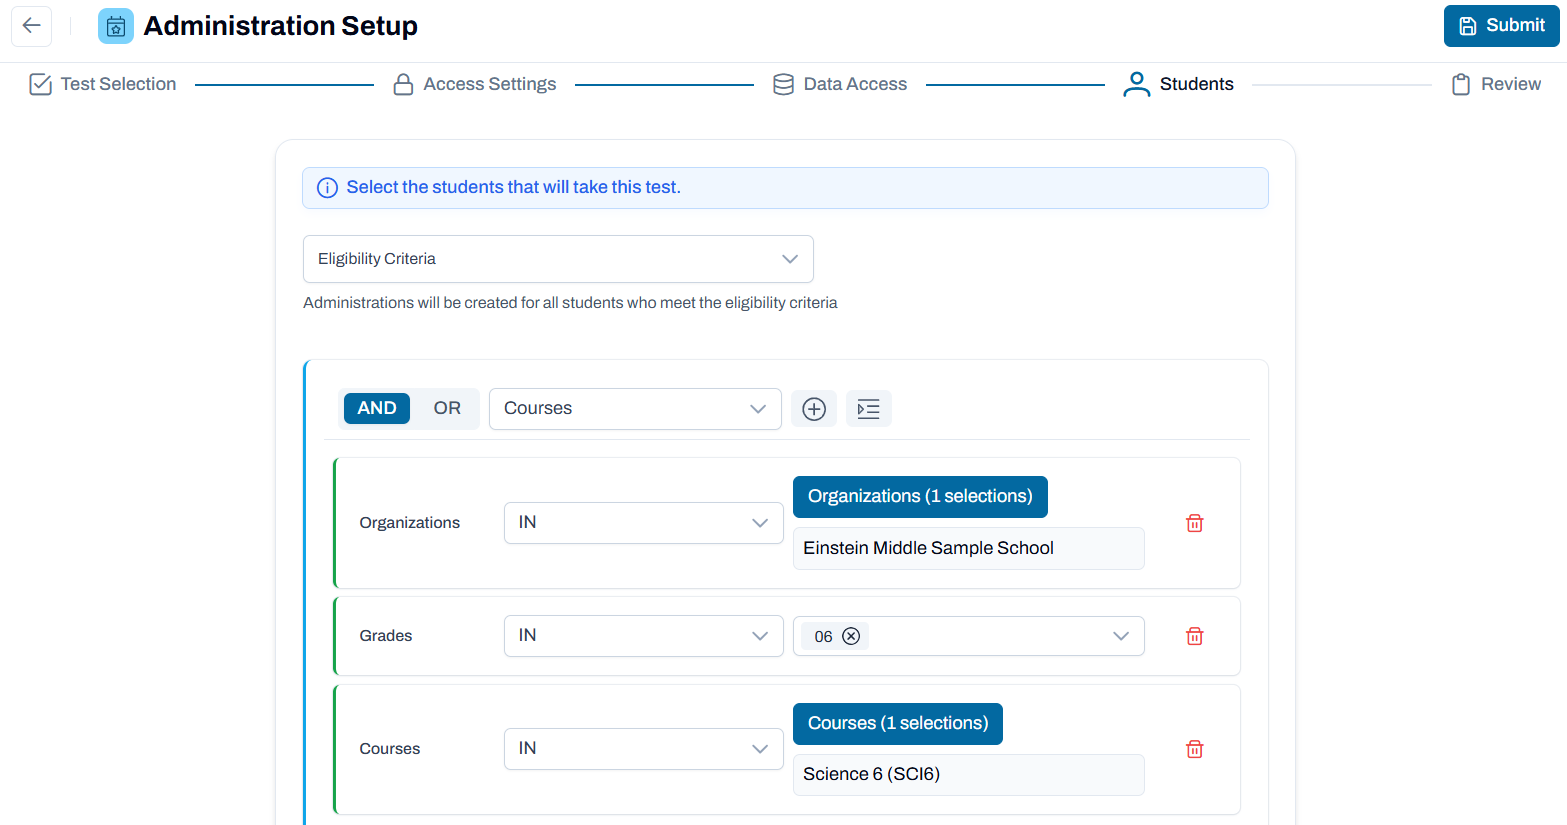Open the Courses field selector dropdown
Image resolution: width=1567 pixels, height=825 pixels.
(635, 409)
